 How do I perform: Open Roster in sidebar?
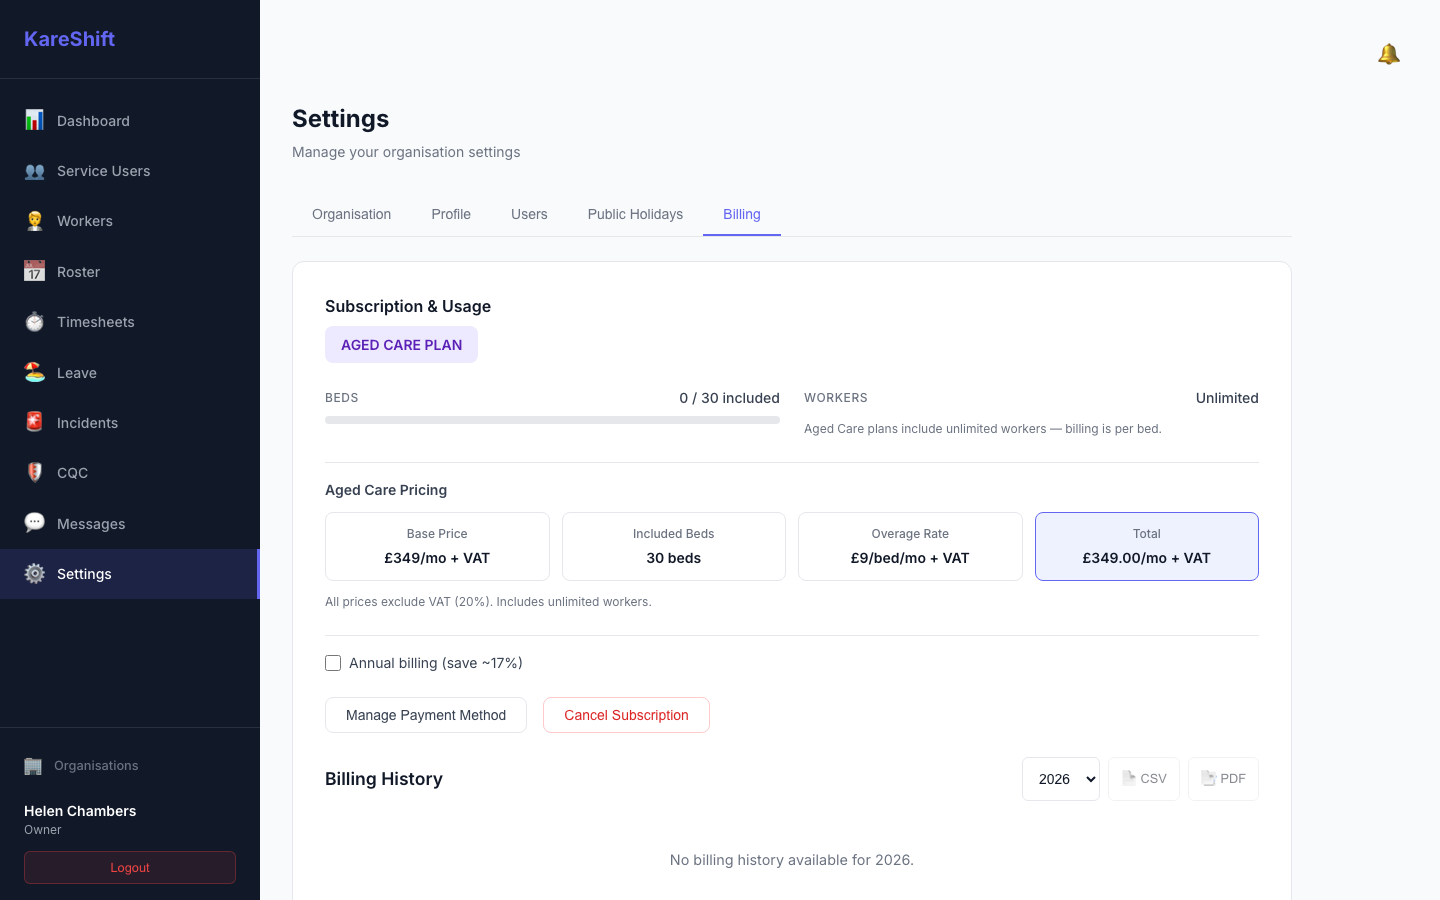tap(130, 271)
